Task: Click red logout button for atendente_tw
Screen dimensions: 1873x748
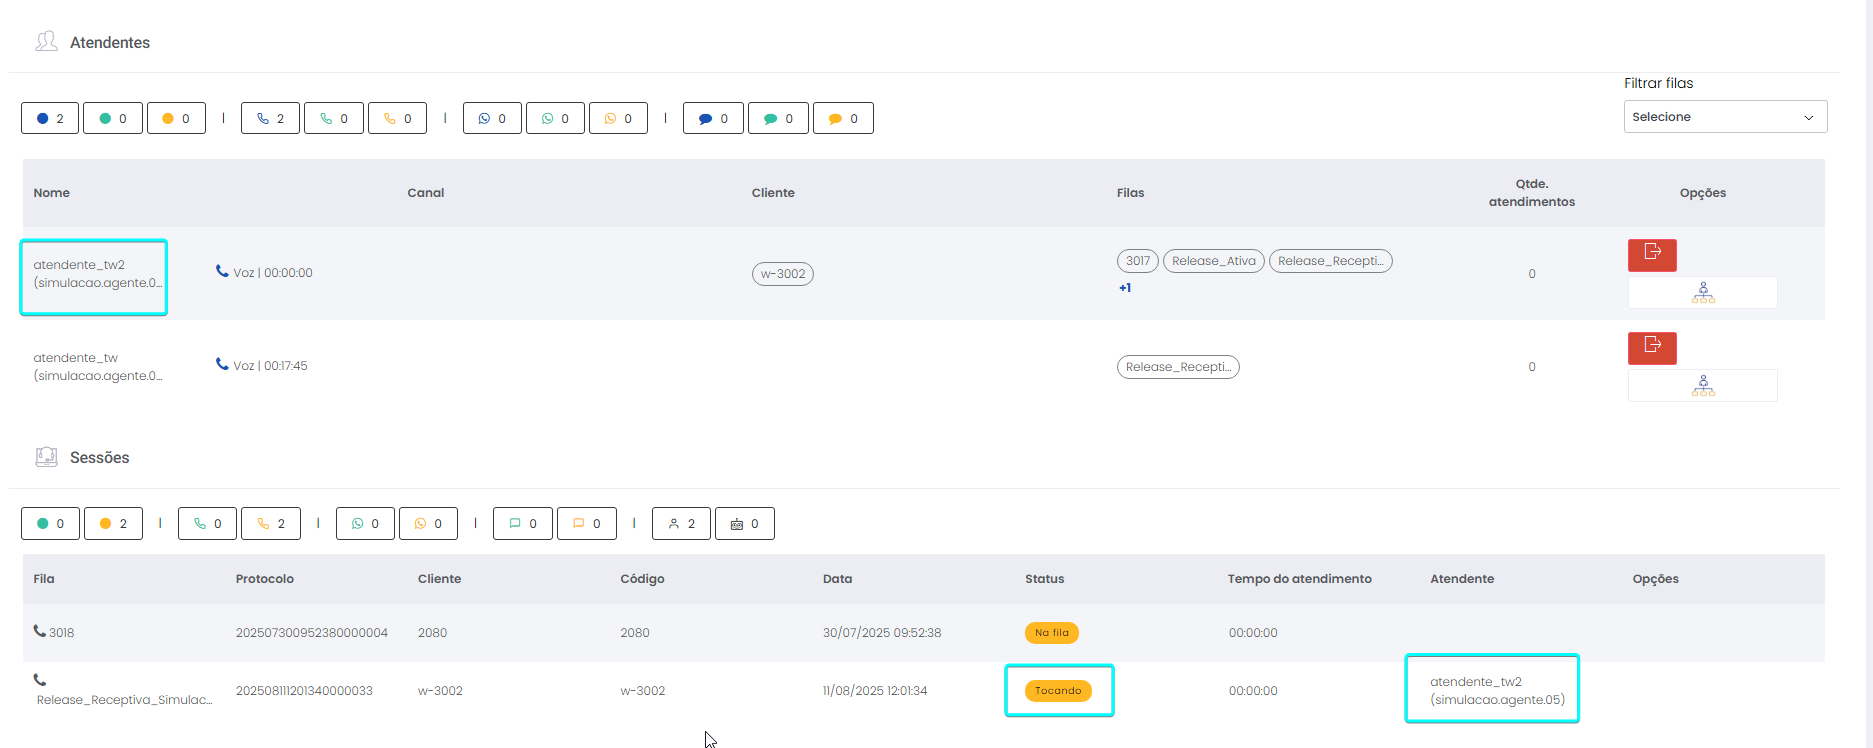Action: [x=1651, y=348]
